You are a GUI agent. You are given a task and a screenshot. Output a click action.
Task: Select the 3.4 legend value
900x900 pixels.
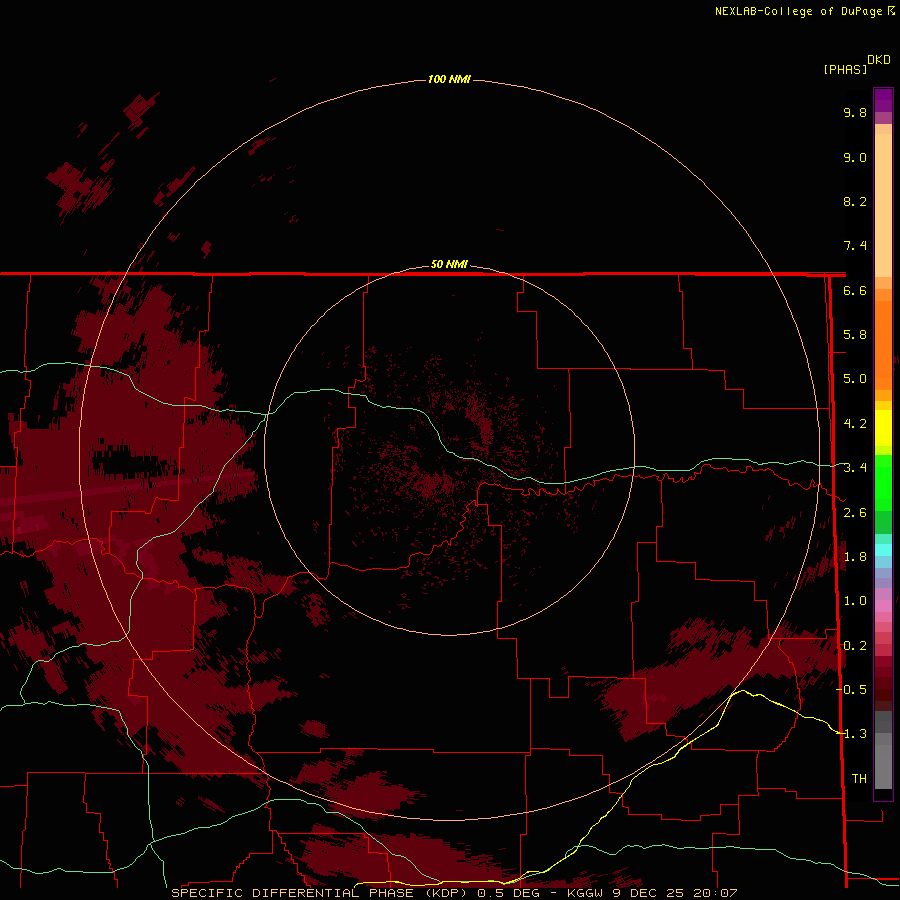click(855, 468)
